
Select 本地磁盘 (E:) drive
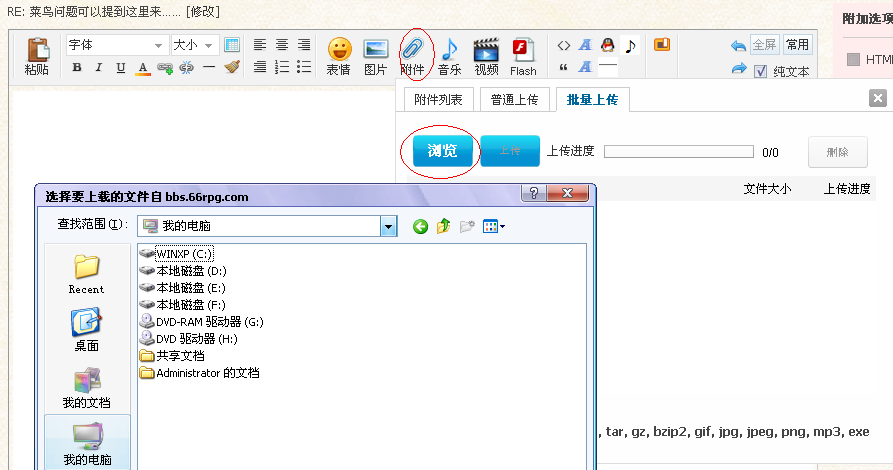click(x=183, y=288)
